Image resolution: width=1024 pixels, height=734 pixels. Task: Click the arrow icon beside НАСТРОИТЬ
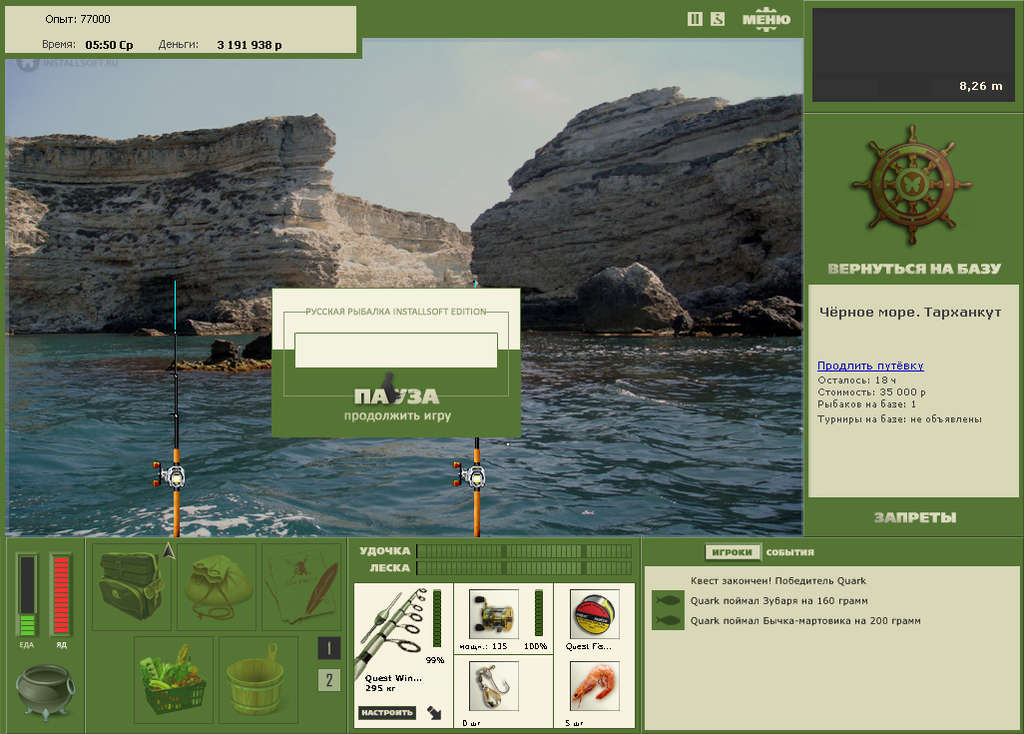(x=434, y=712)
